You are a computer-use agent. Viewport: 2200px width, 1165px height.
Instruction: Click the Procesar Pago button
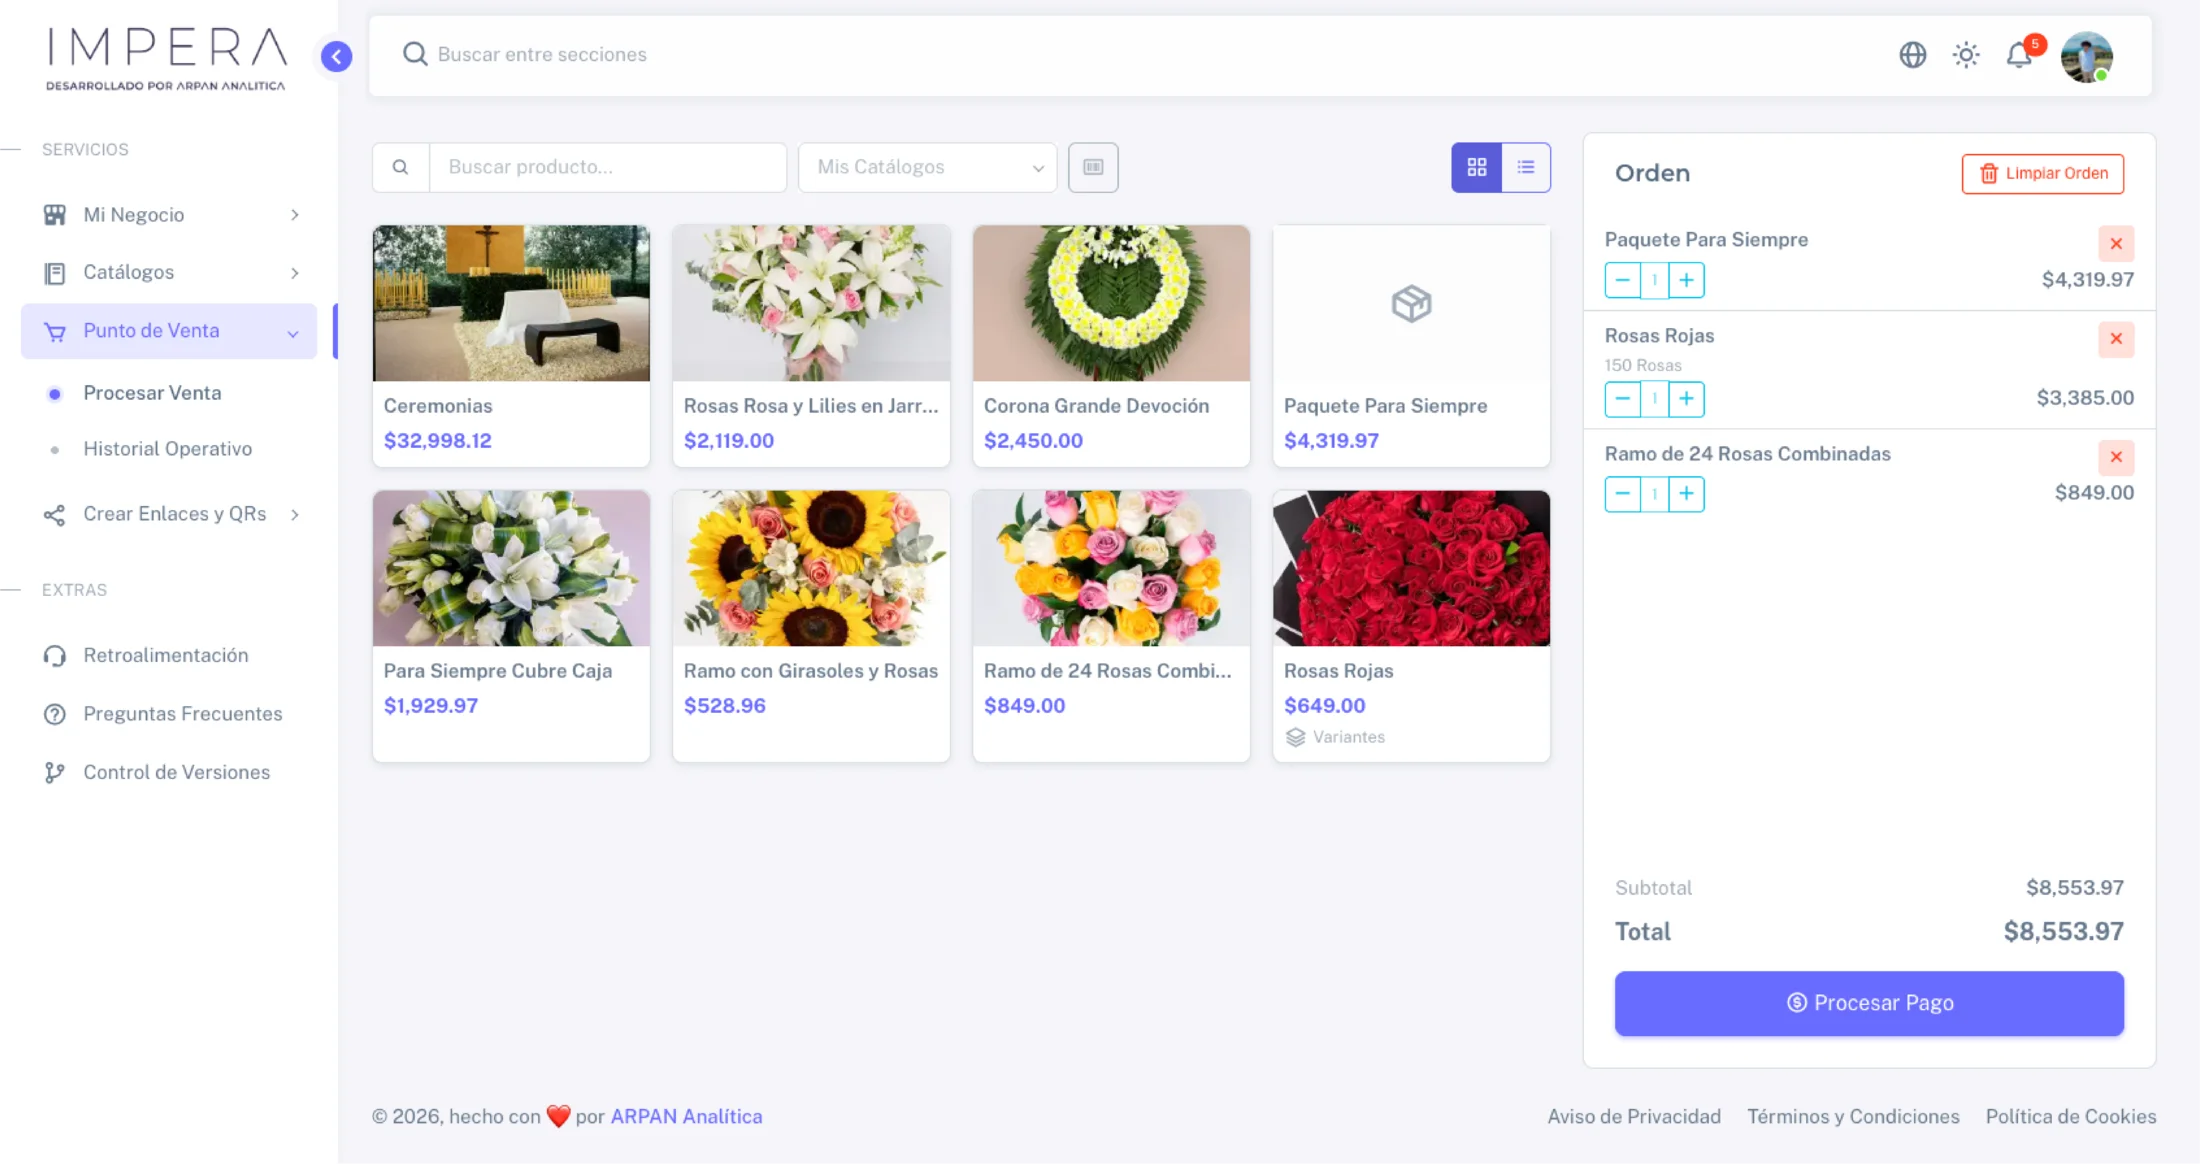click(1868, 1003)
